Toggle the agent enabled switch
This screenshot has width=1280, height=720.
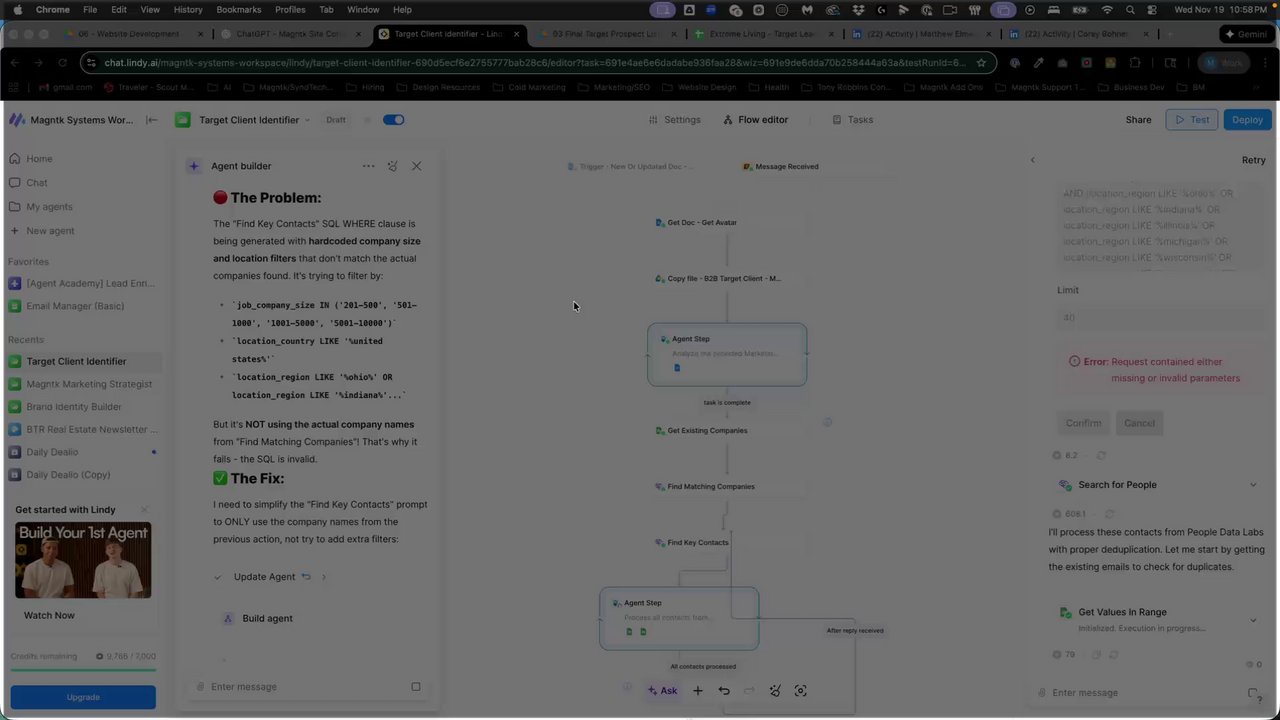[393, 120]
